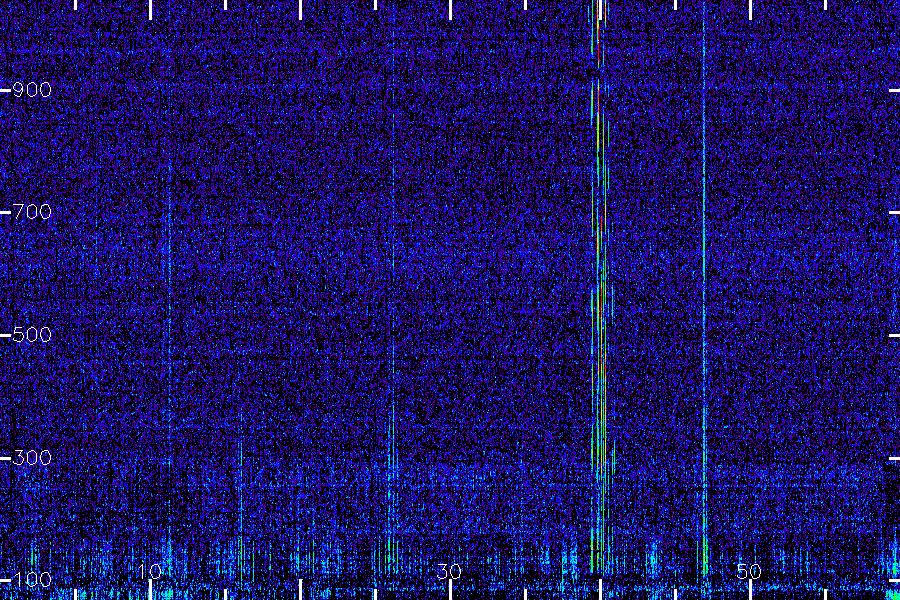Click the 100 axis label

(x=32, y=579)
